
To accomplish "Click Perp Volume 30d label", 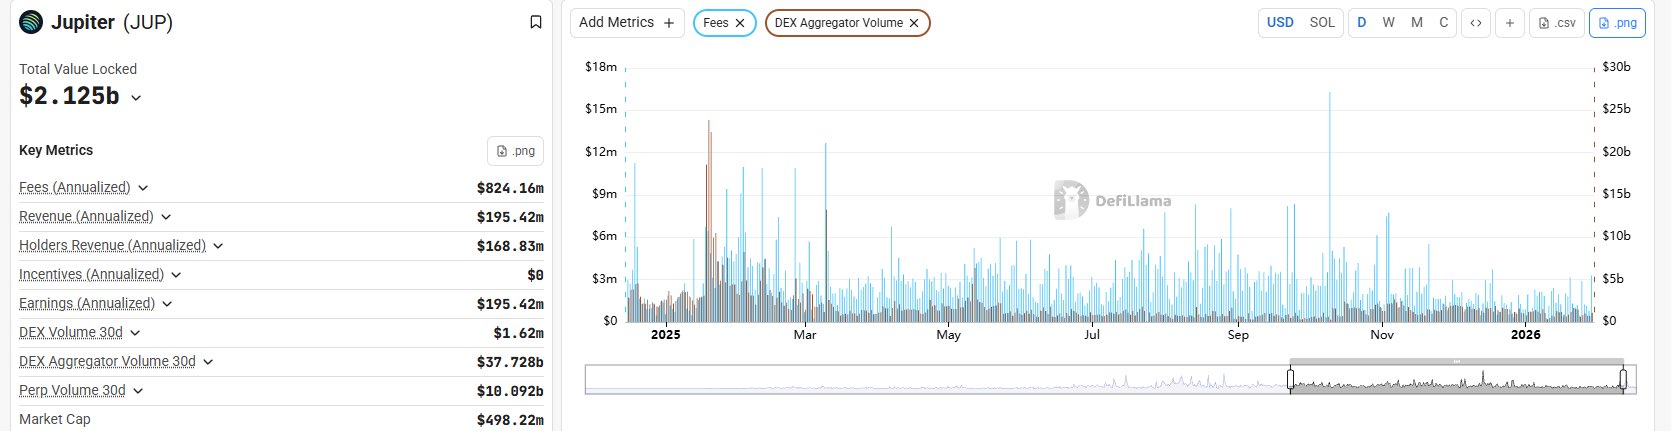I will pos(72,391).
